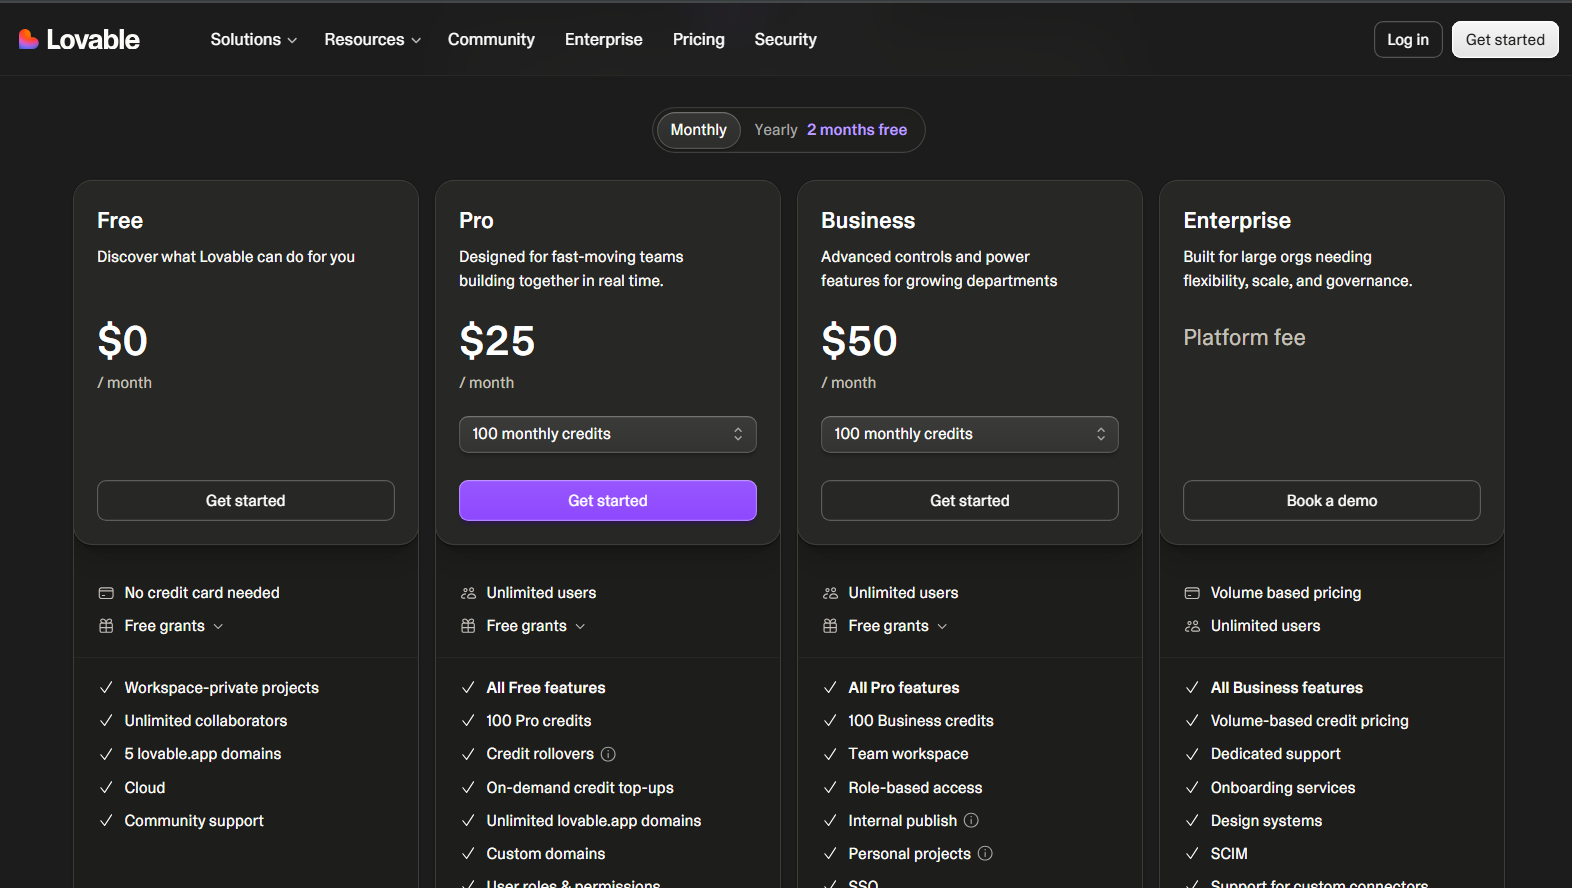1572x888 pixels.
Task: Open the Pricing nav link
Action: pos(698,39)
